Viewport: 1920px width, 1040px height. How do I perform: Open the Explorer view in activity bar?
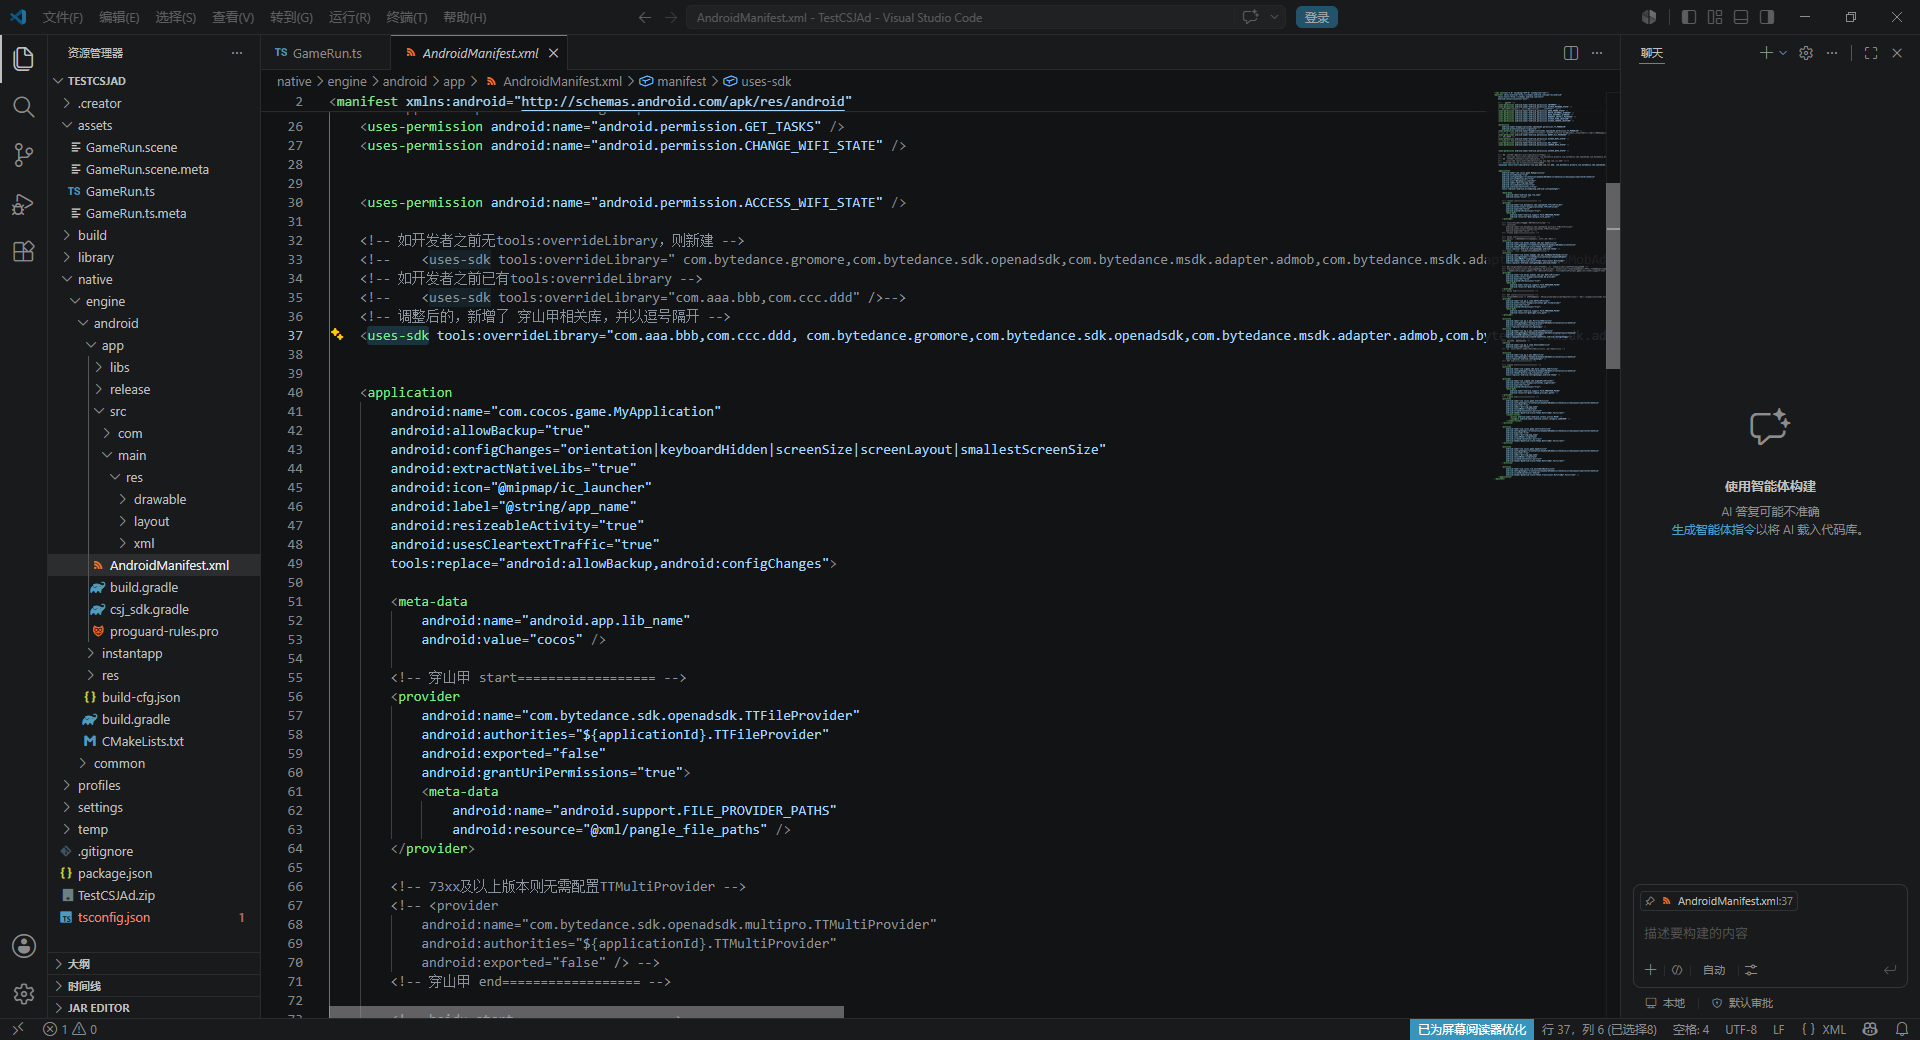(23, 58)
